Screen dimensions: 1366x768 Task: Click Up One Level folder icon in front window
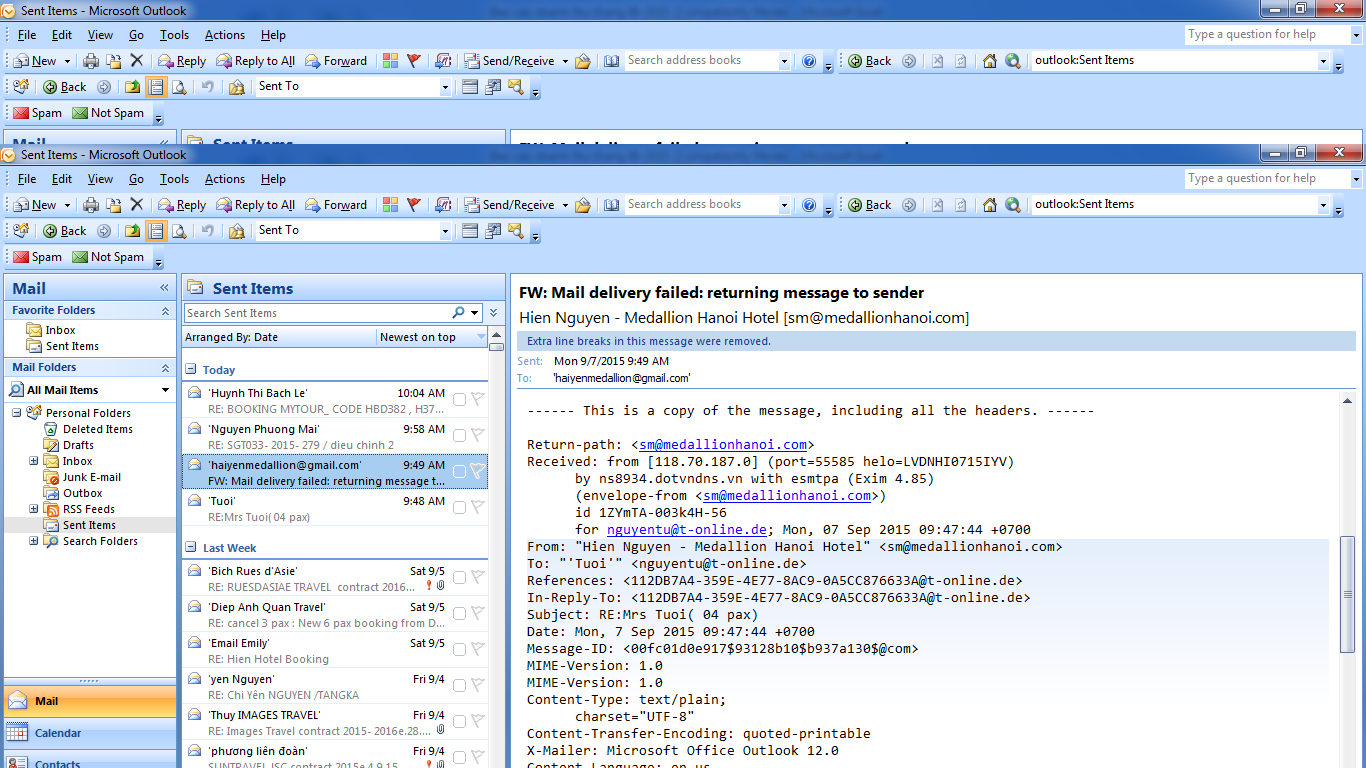(x=133, y=231)
